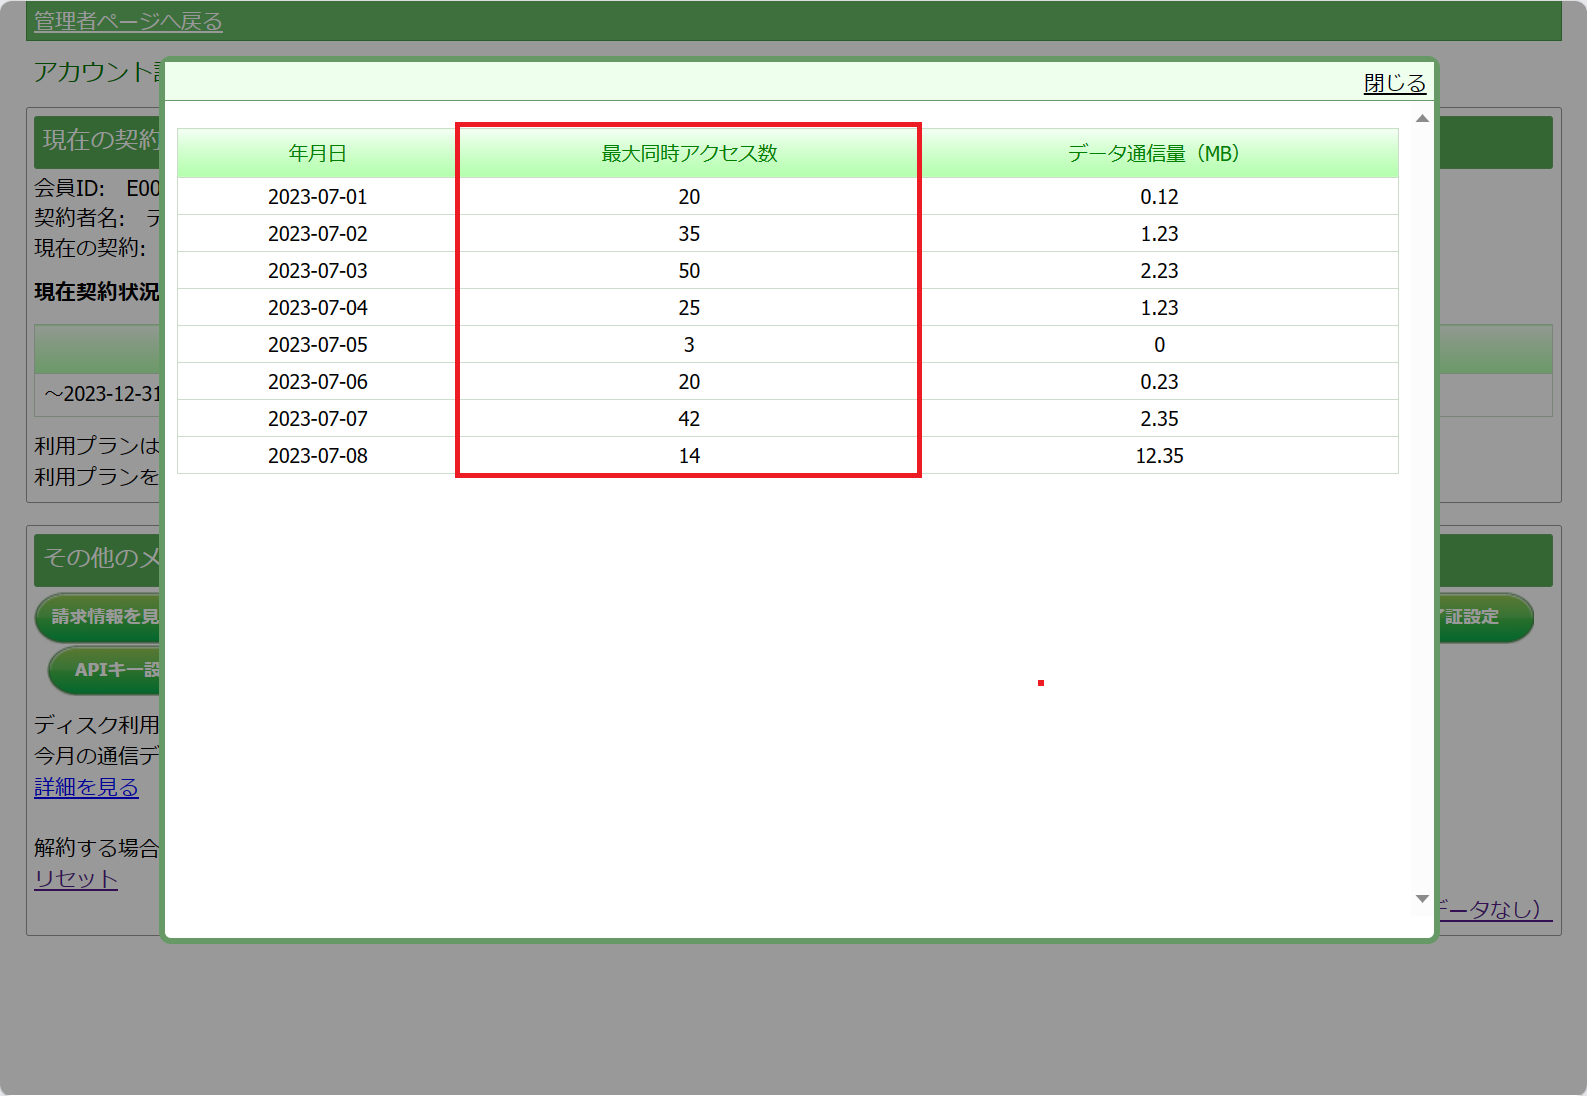Click data value 12.35 for 2023-07-08
1587x1096 pixels.
1159,456
